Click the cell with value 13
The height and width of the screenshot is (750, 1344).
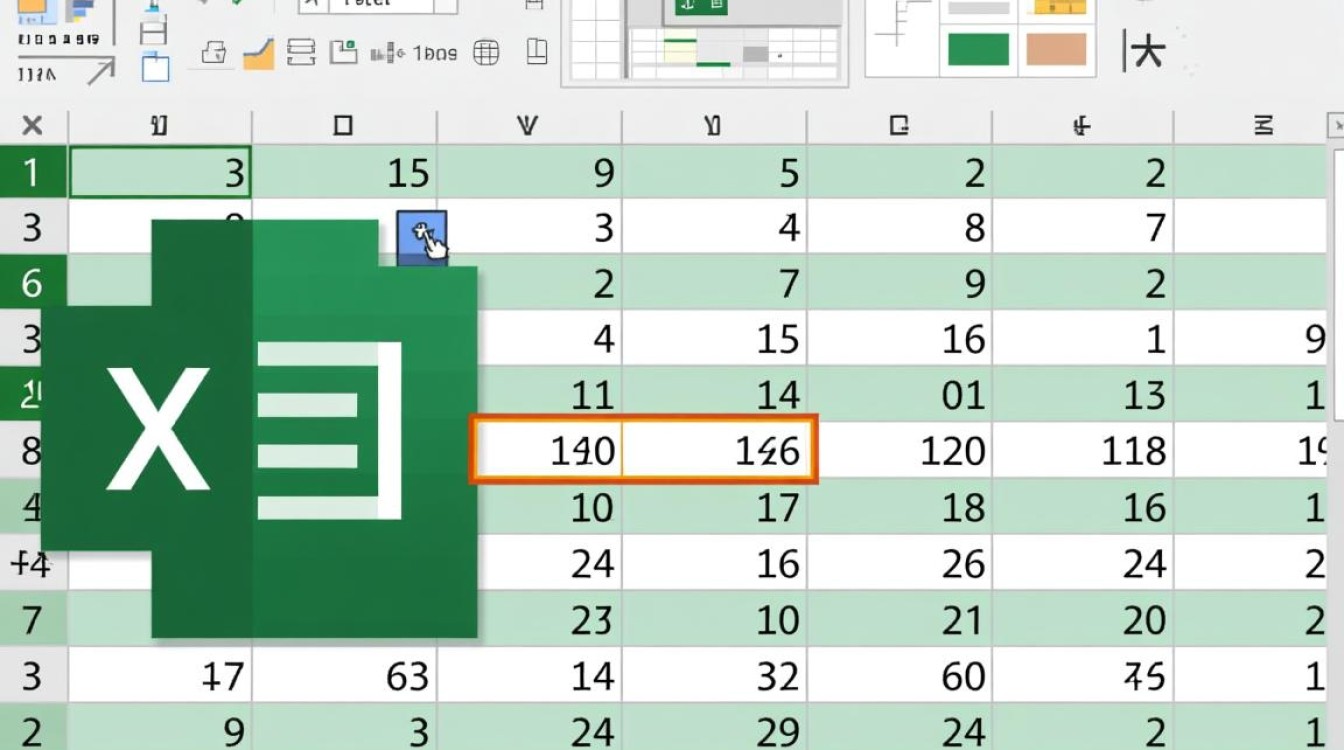pyautogui.click(x=1083, y=395)
